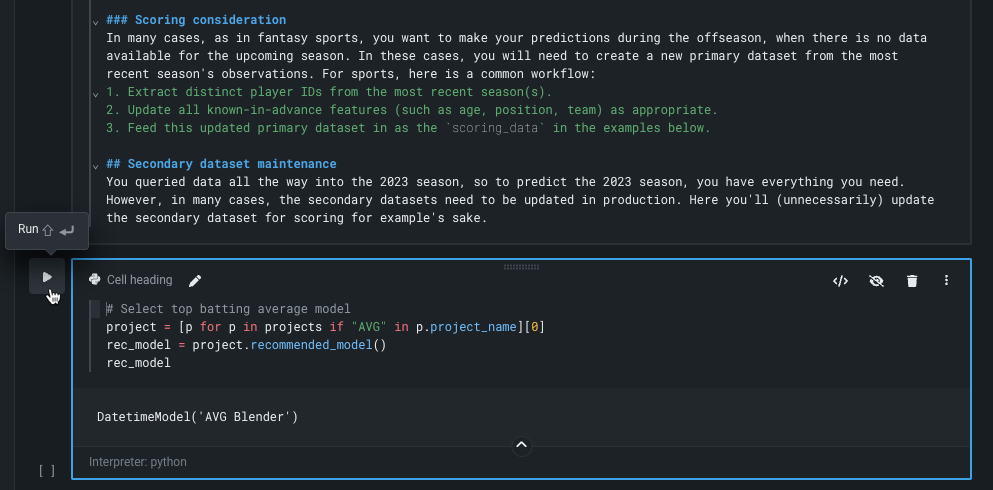
Task: Click the Cell heading label
Action: (139, 280)
